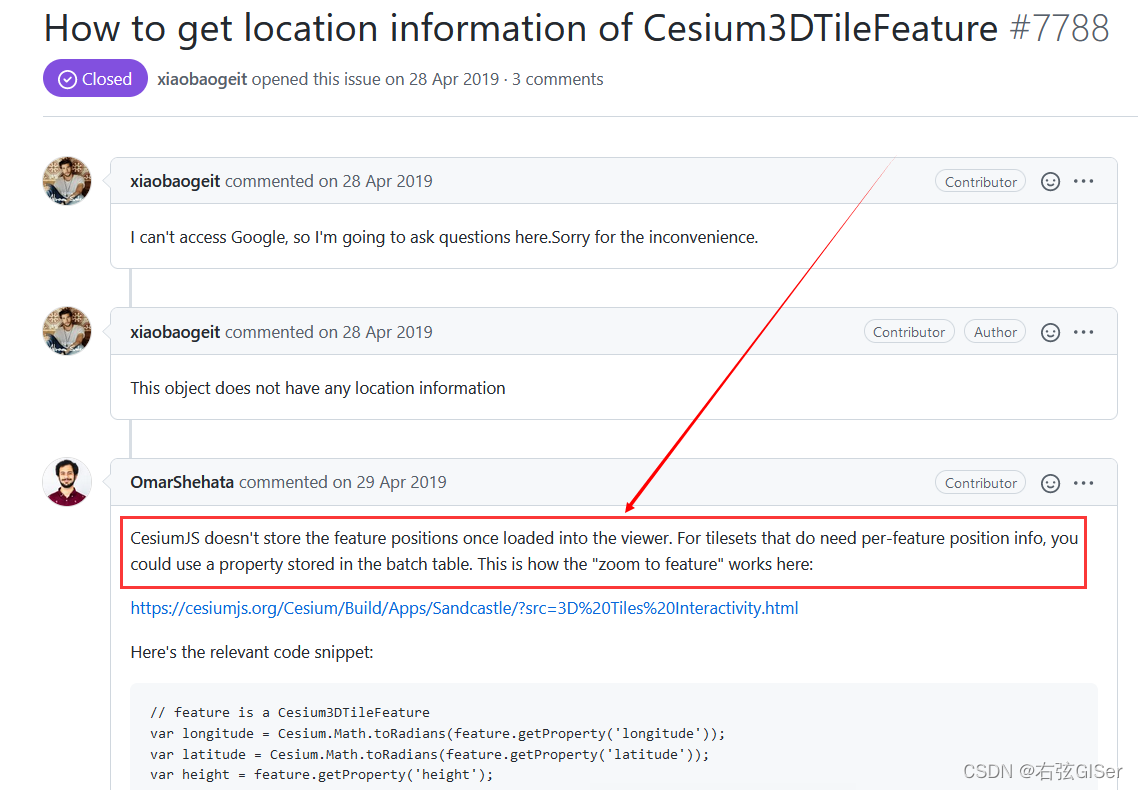Image resolution: width=1138 pixels, height=790 pixels.
Task: Click xiaobaogeit avatar on the first comment
Action: [x=67, y=181]
